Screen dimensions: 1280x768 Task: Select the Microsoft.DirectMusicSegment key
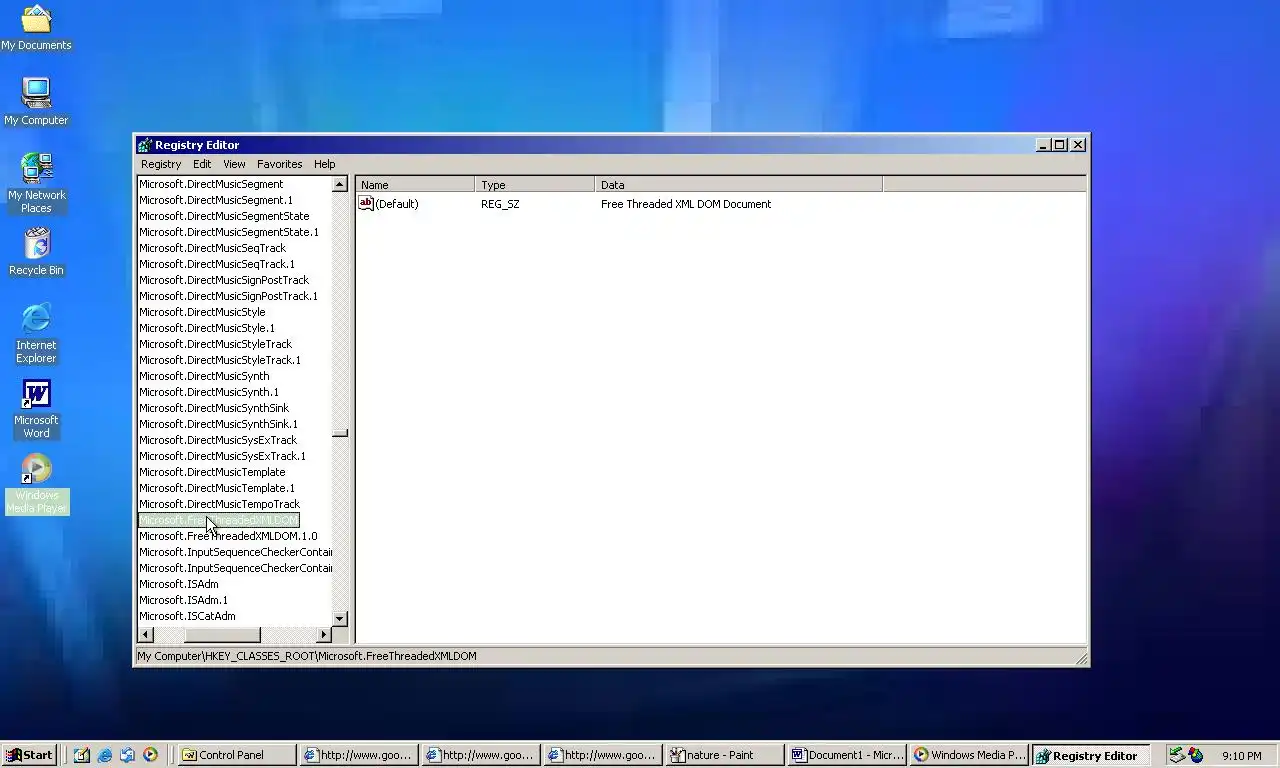tap(211, 184)
